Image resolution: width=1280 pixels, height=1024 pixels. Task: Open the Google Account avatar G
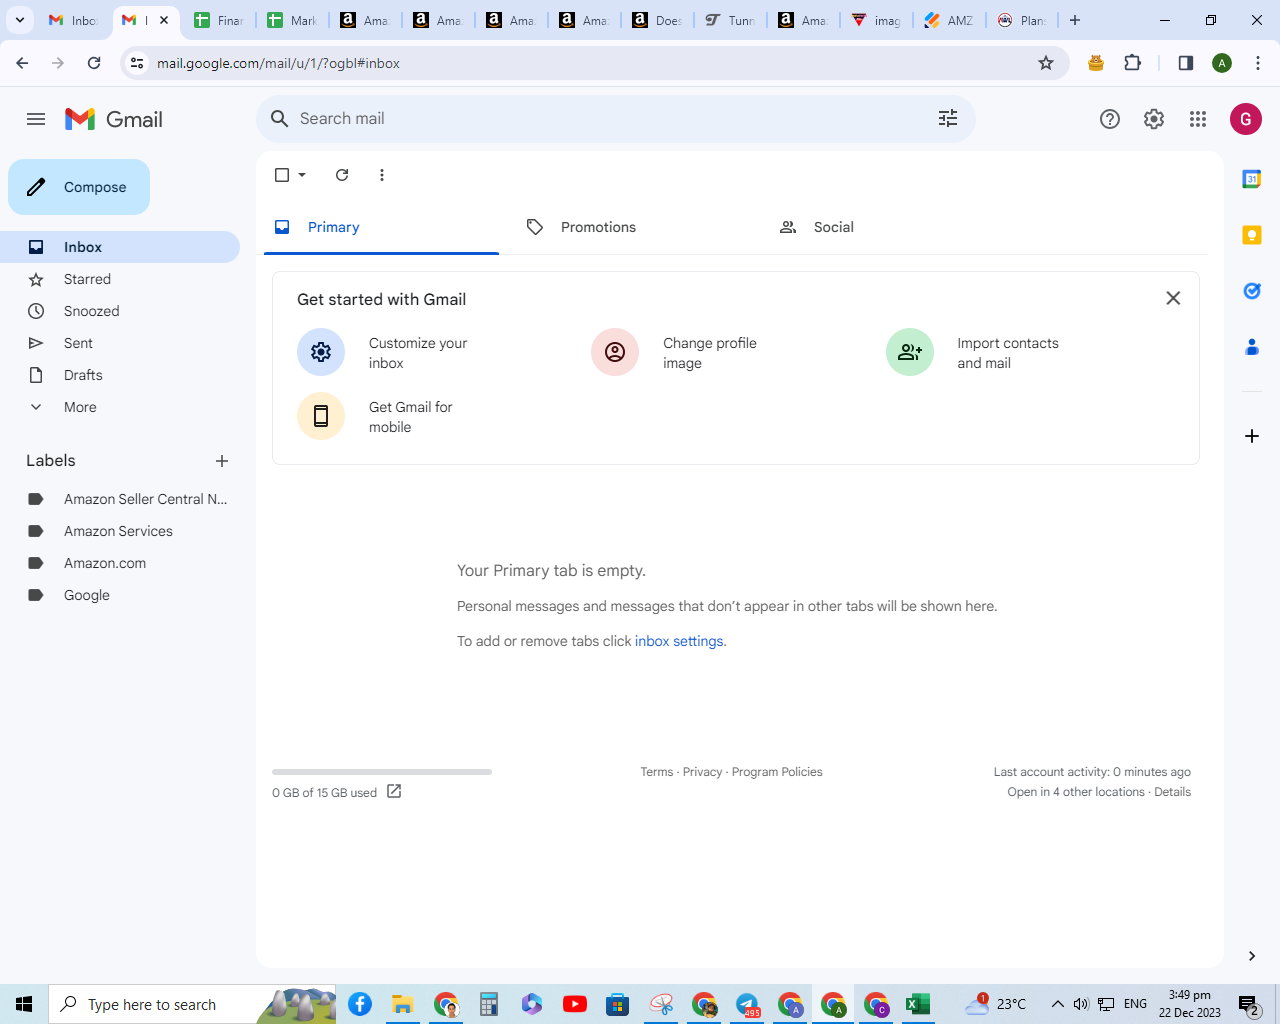(1246, 119)
